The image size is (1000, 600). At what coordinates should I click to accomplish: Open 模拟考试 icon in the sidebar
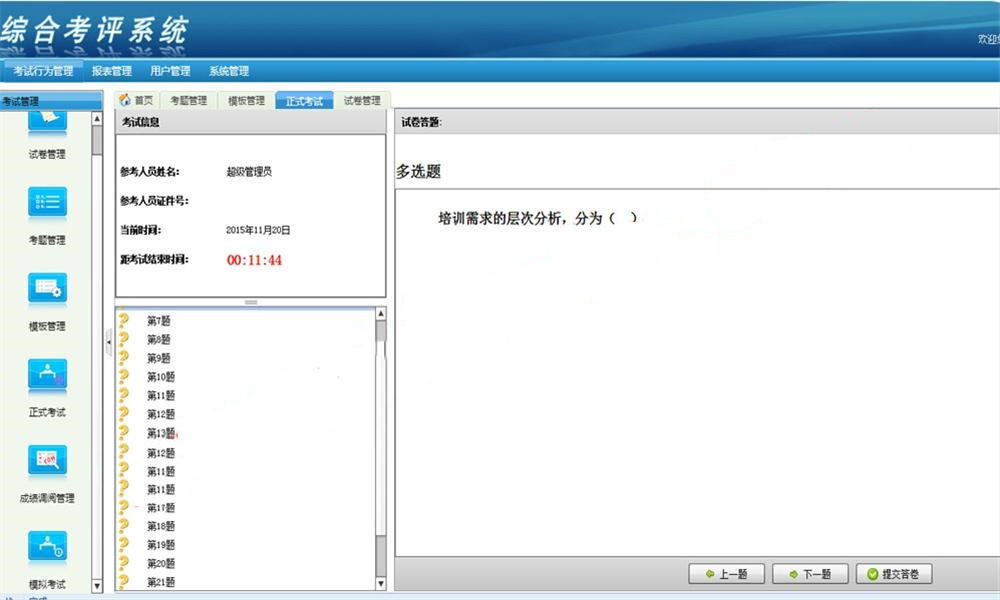(47, 546)
